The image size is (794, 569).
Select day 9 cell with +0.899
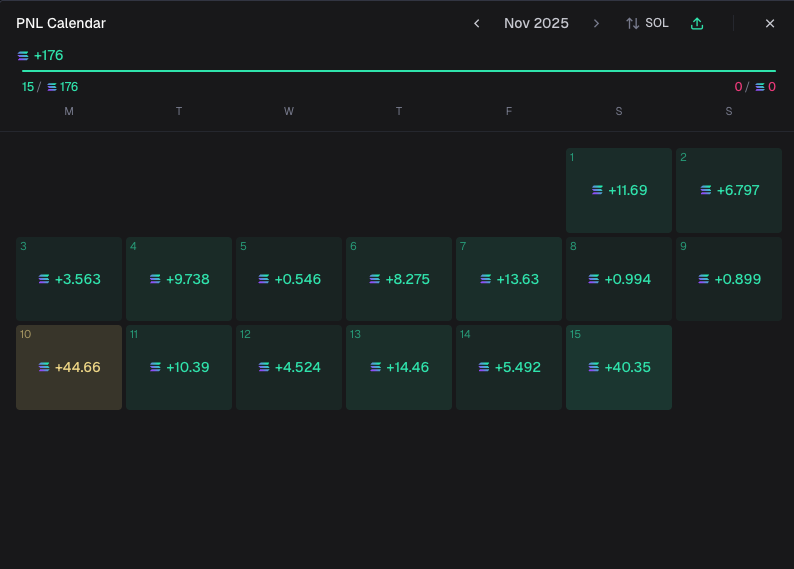point(729,279)
